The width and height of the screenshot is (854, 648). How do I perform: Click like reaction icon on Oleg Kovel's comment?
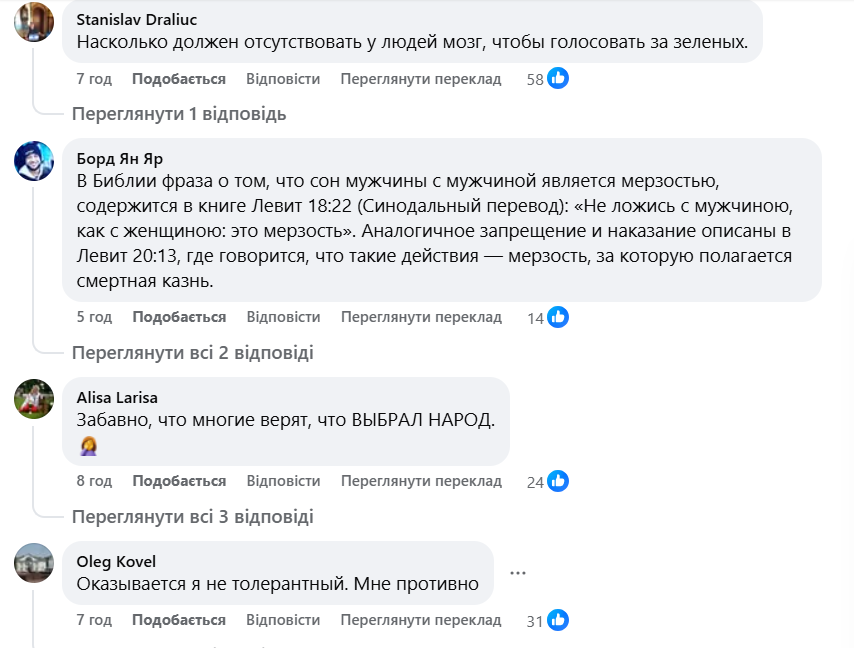coord(558,621)
